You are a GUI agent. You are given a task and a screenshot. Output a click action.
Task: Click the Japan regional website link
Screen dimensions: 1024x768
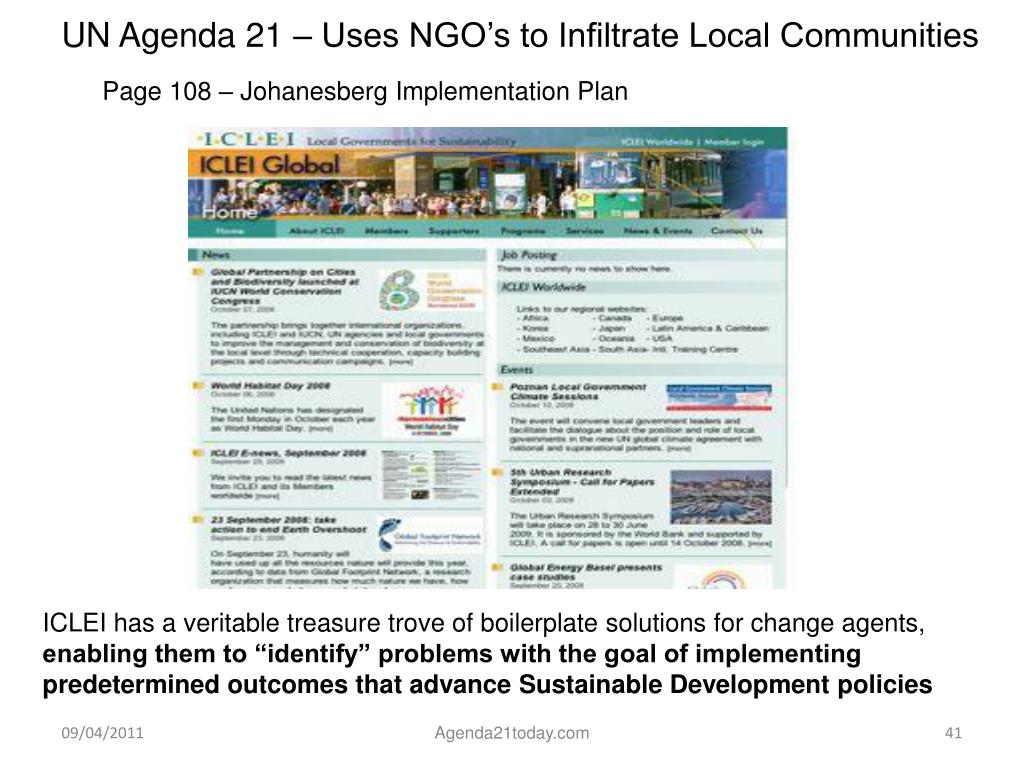[611, 328]
